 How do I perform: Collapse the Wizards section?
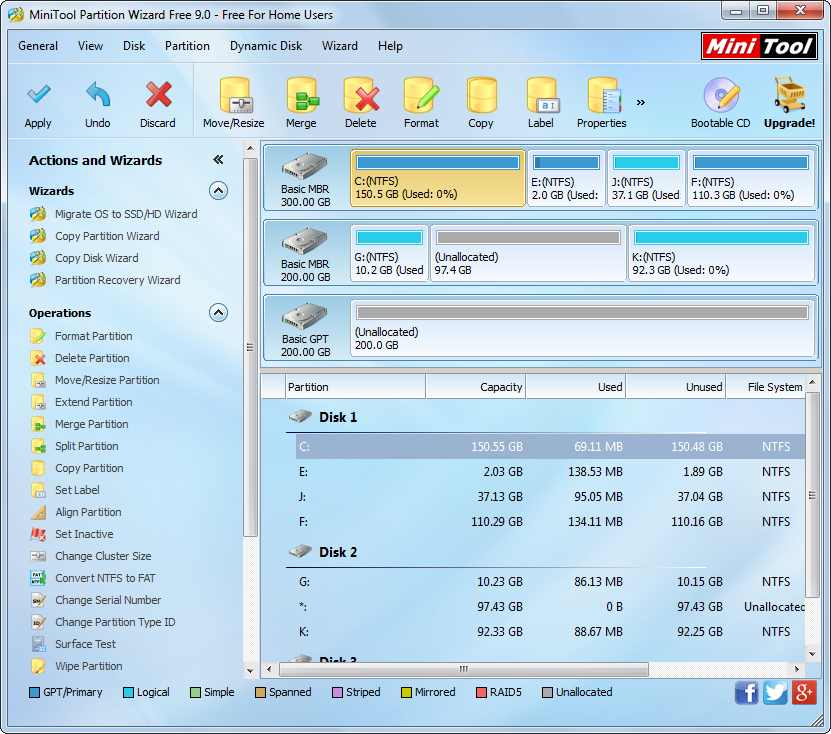click(x=218, y=190)
